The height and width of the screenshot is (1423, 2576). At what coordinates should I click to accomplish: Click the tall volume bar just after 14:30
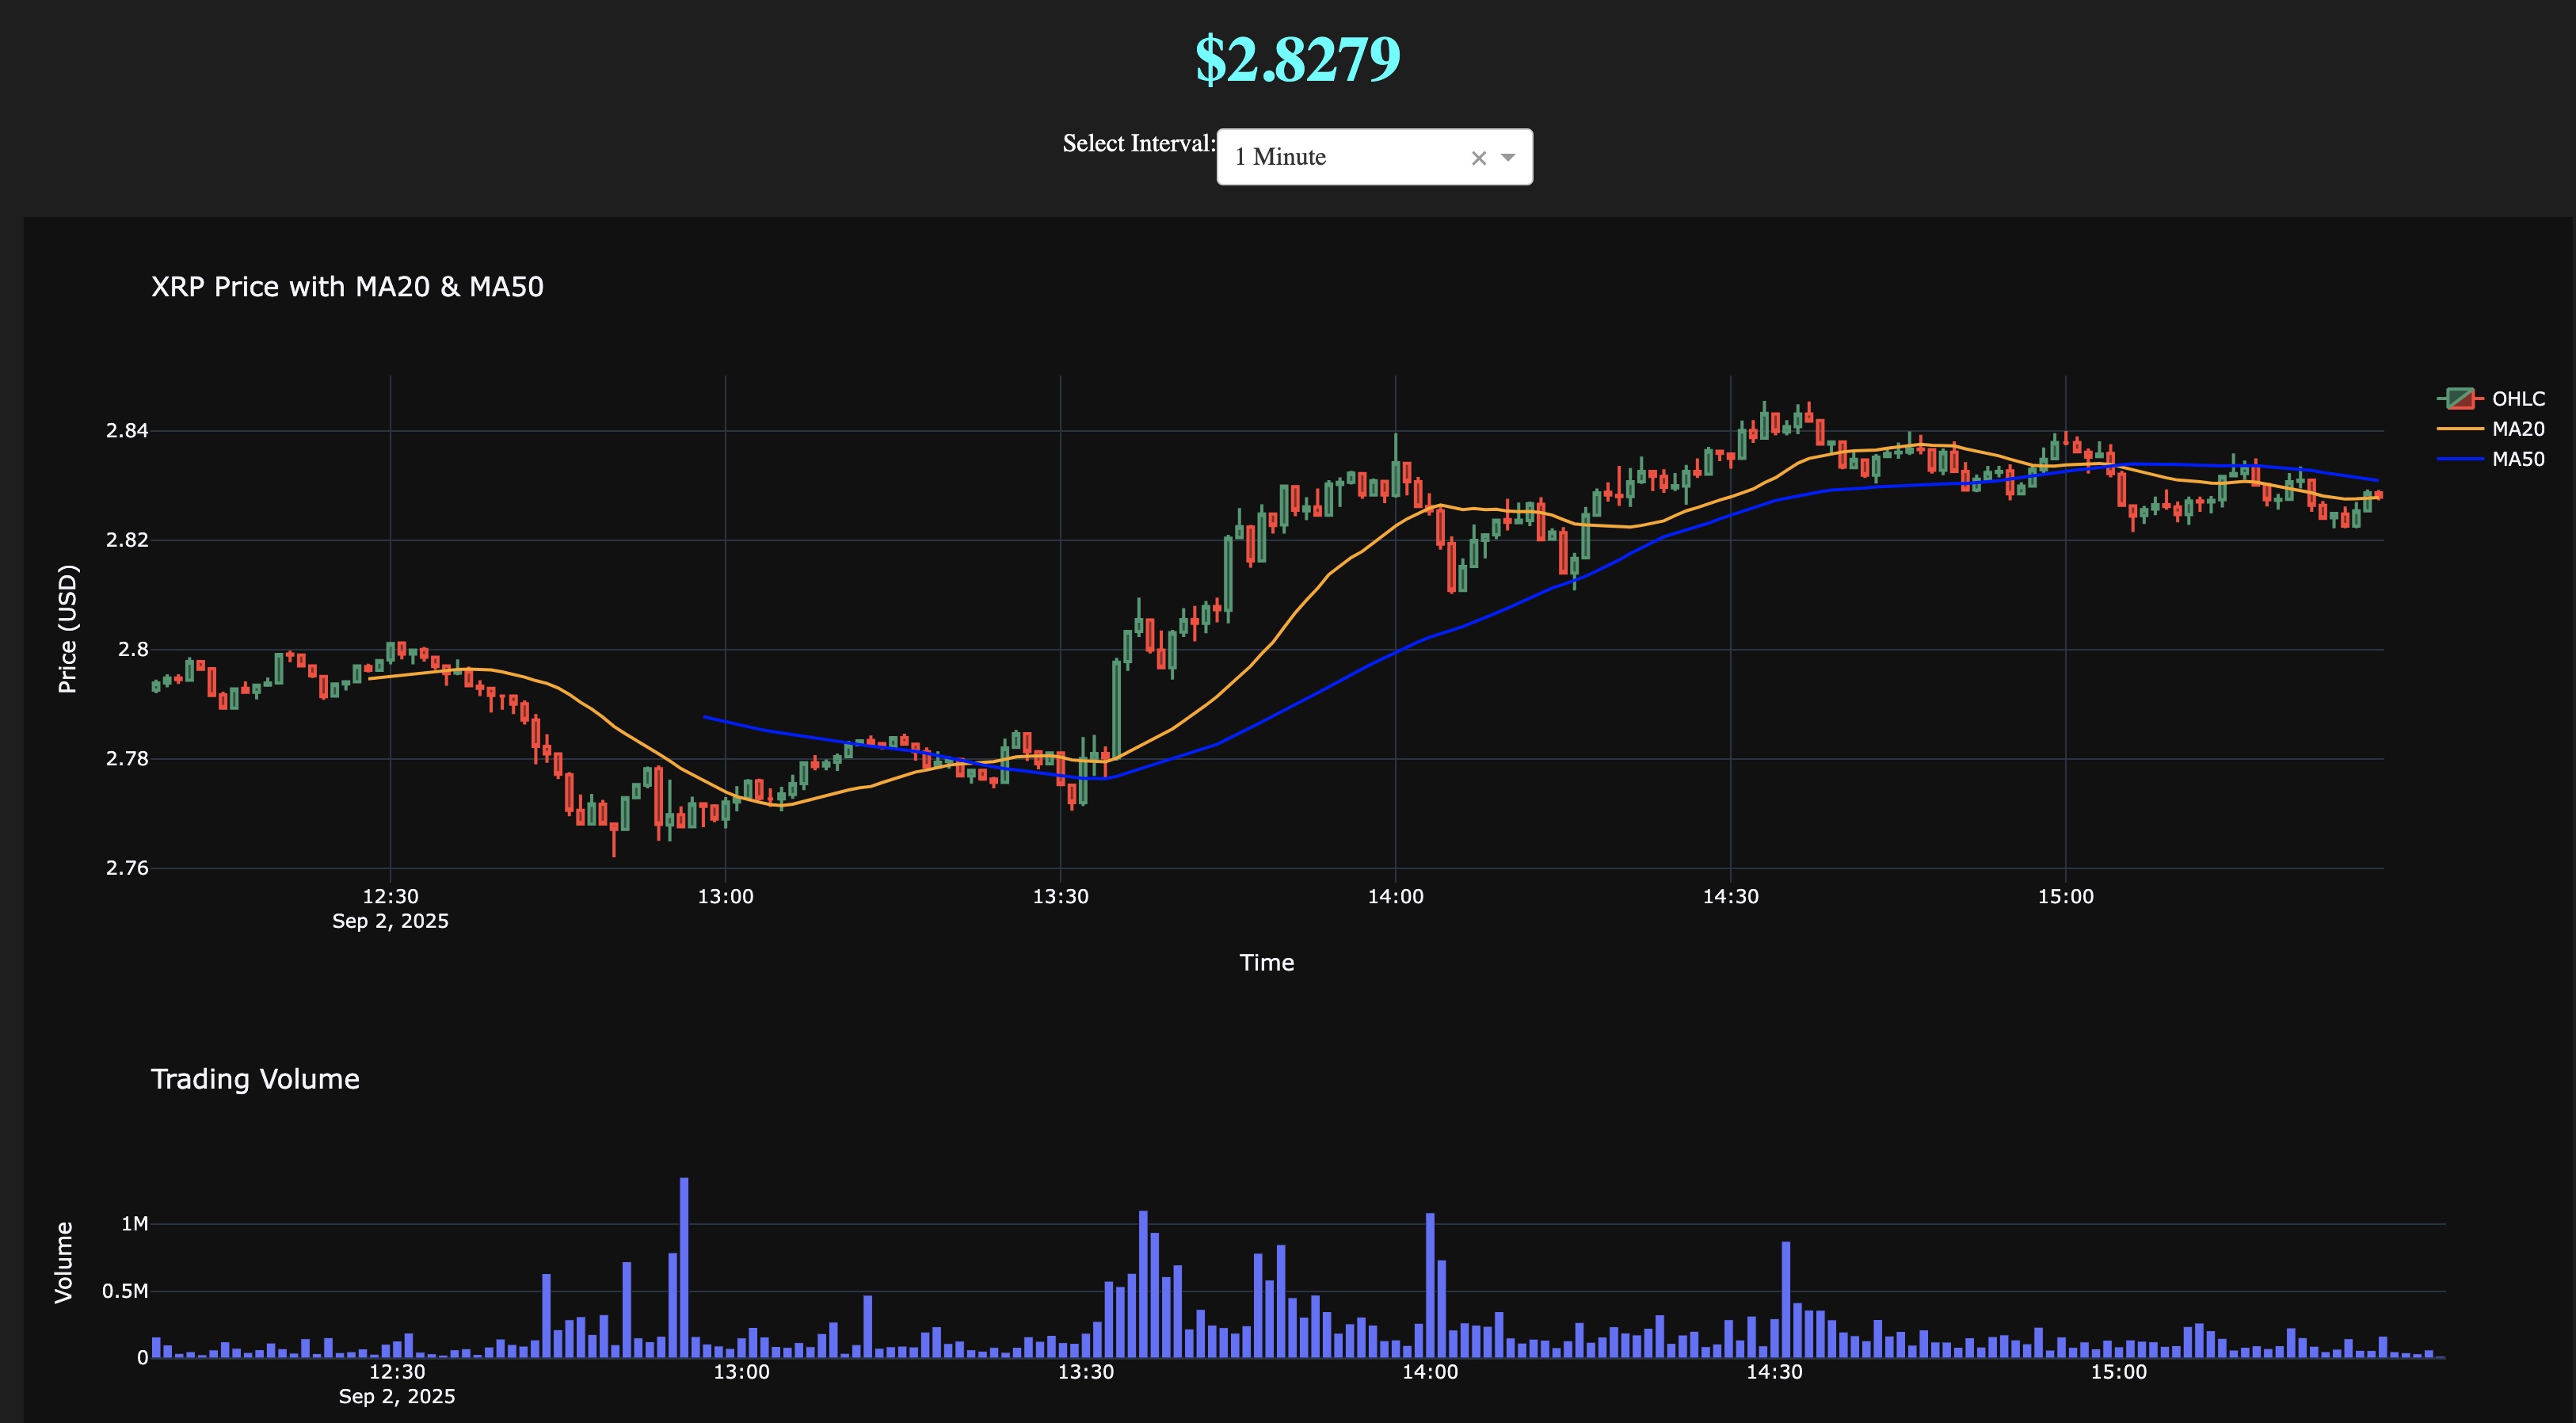1786,1299
